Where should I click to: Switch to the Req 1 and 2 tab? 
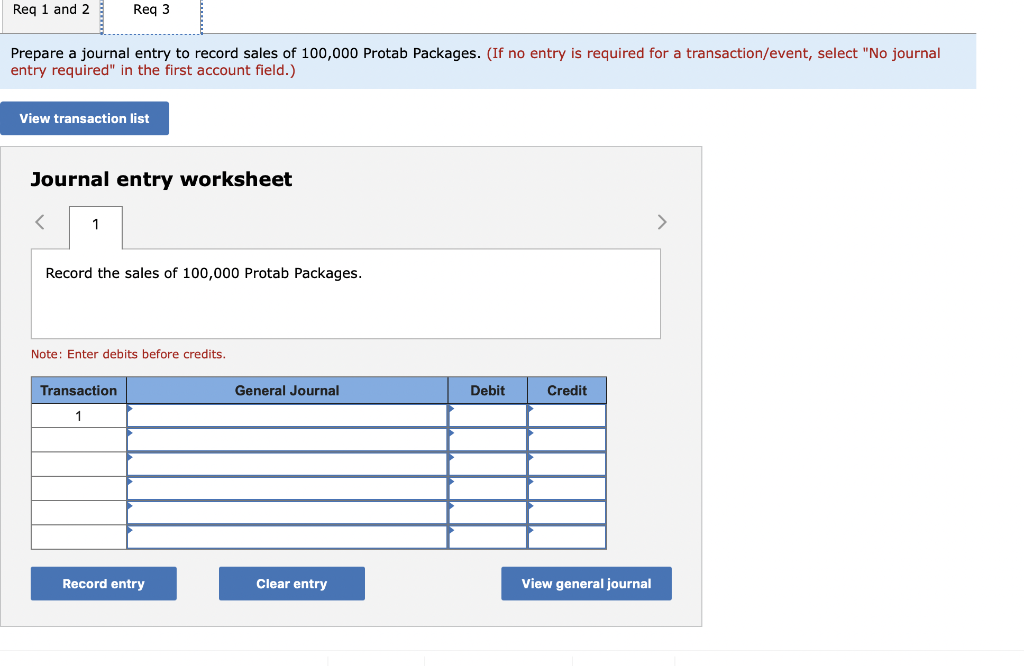pyautogui.click(x=50, y=9)
